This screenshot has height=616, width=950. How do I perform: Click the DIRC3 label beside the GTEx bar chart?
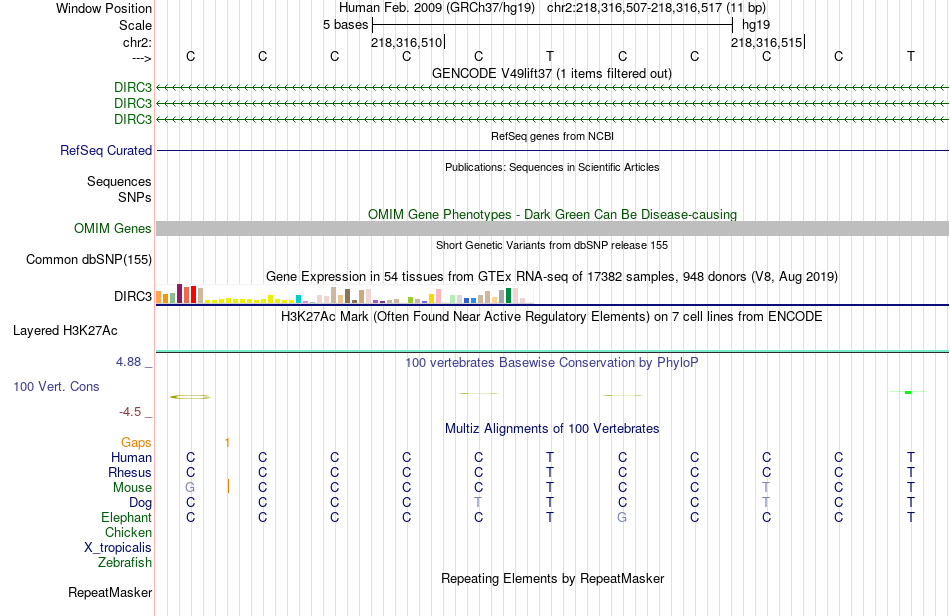(133, 296)
